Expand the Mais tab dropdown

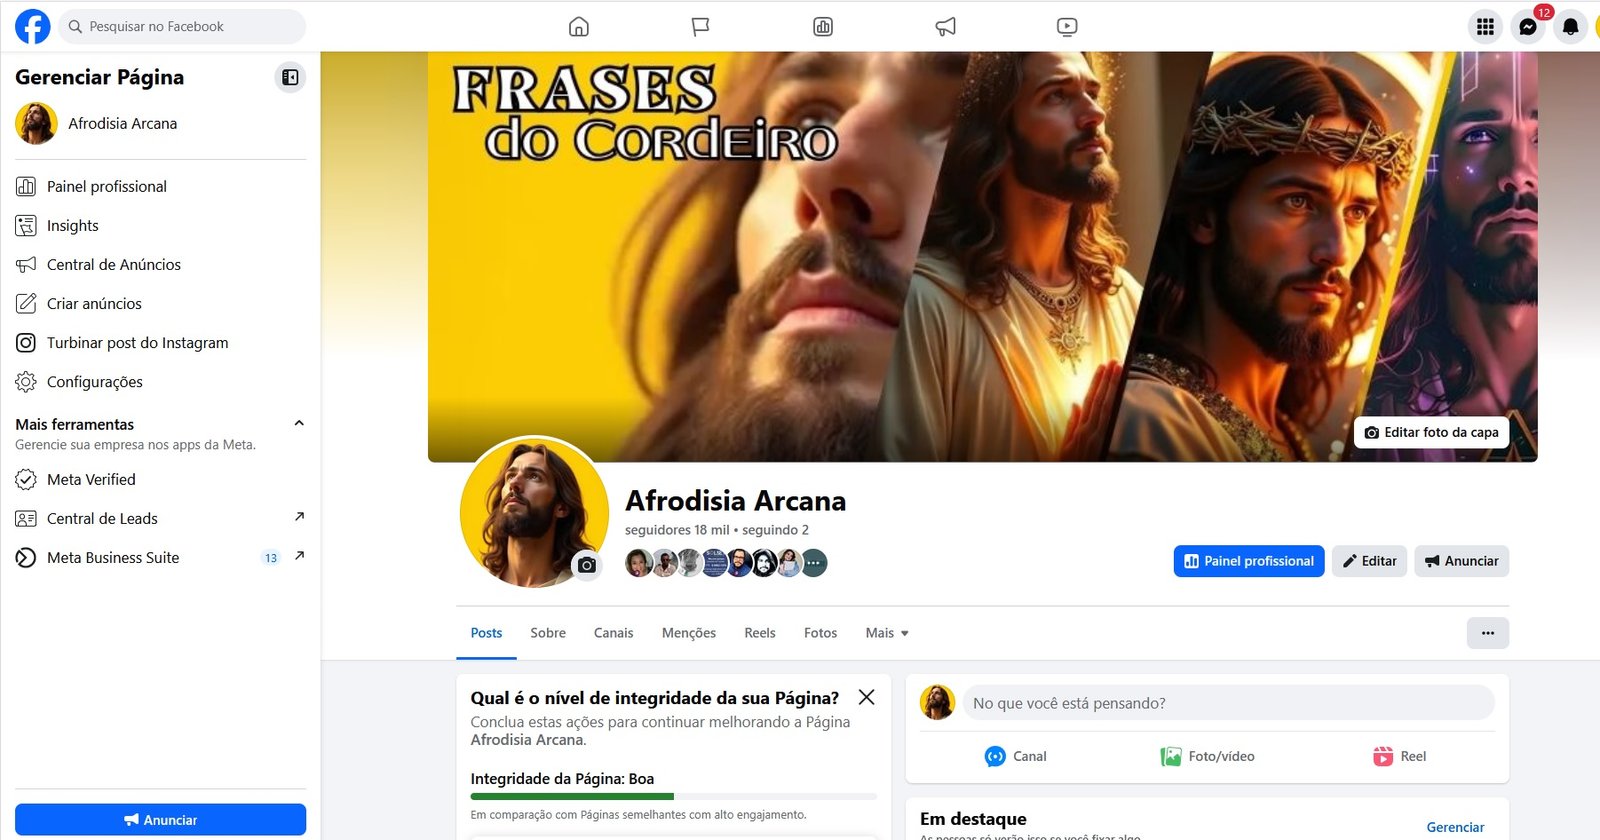click(887, 633)
